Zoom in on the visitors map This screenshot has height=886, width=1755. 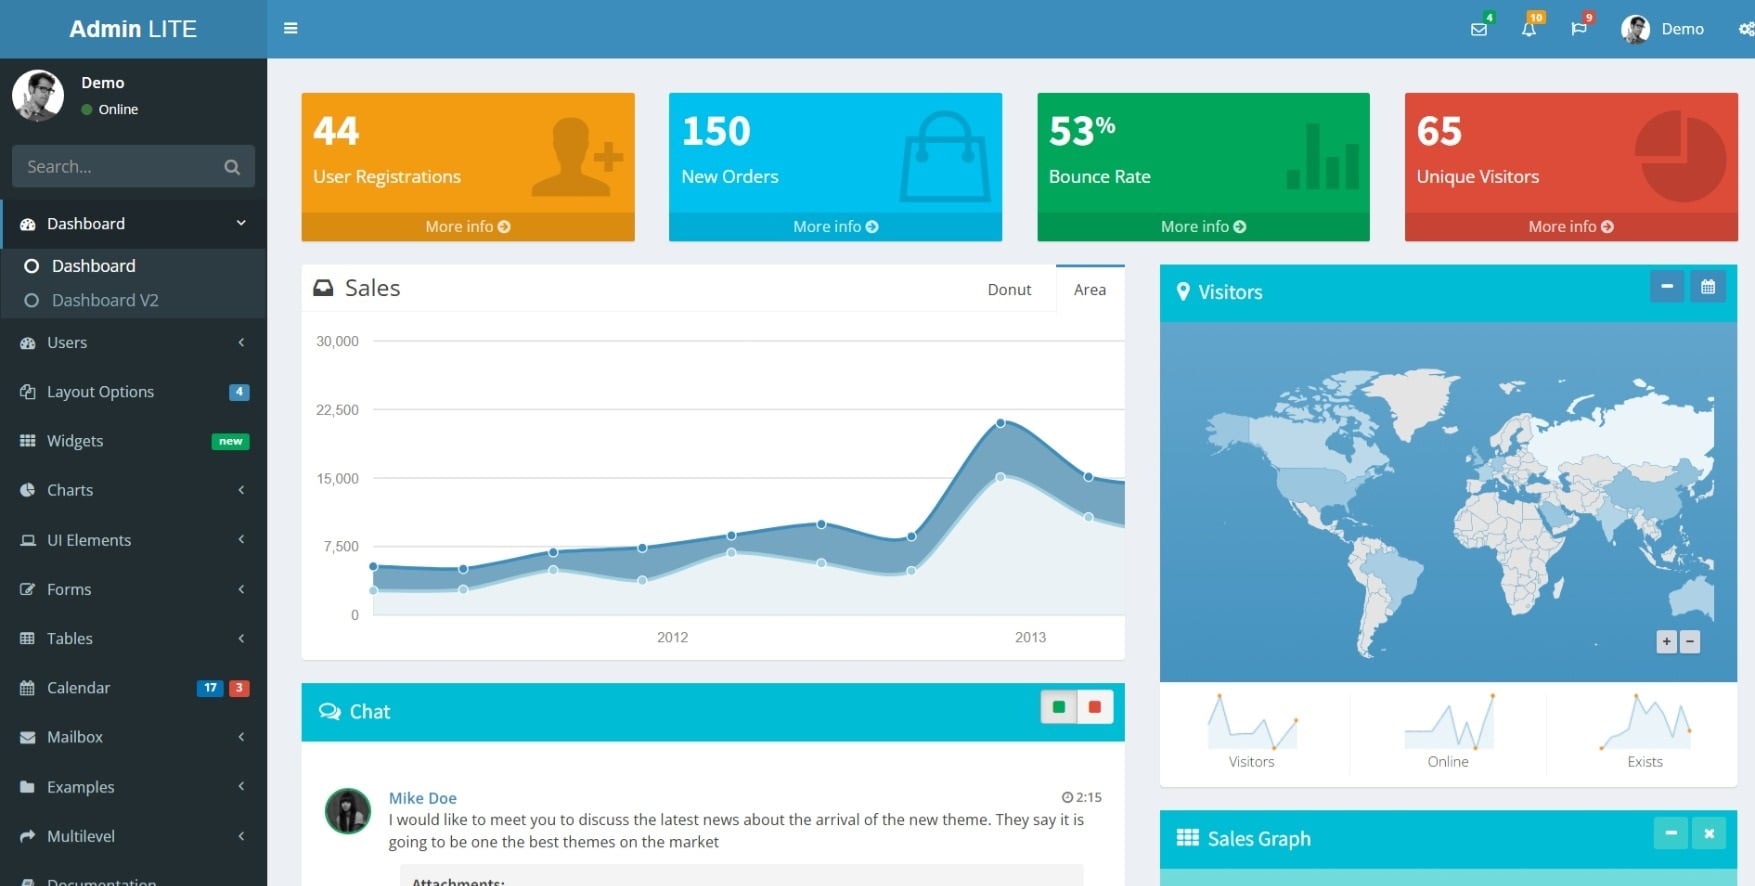[1666, 642]
